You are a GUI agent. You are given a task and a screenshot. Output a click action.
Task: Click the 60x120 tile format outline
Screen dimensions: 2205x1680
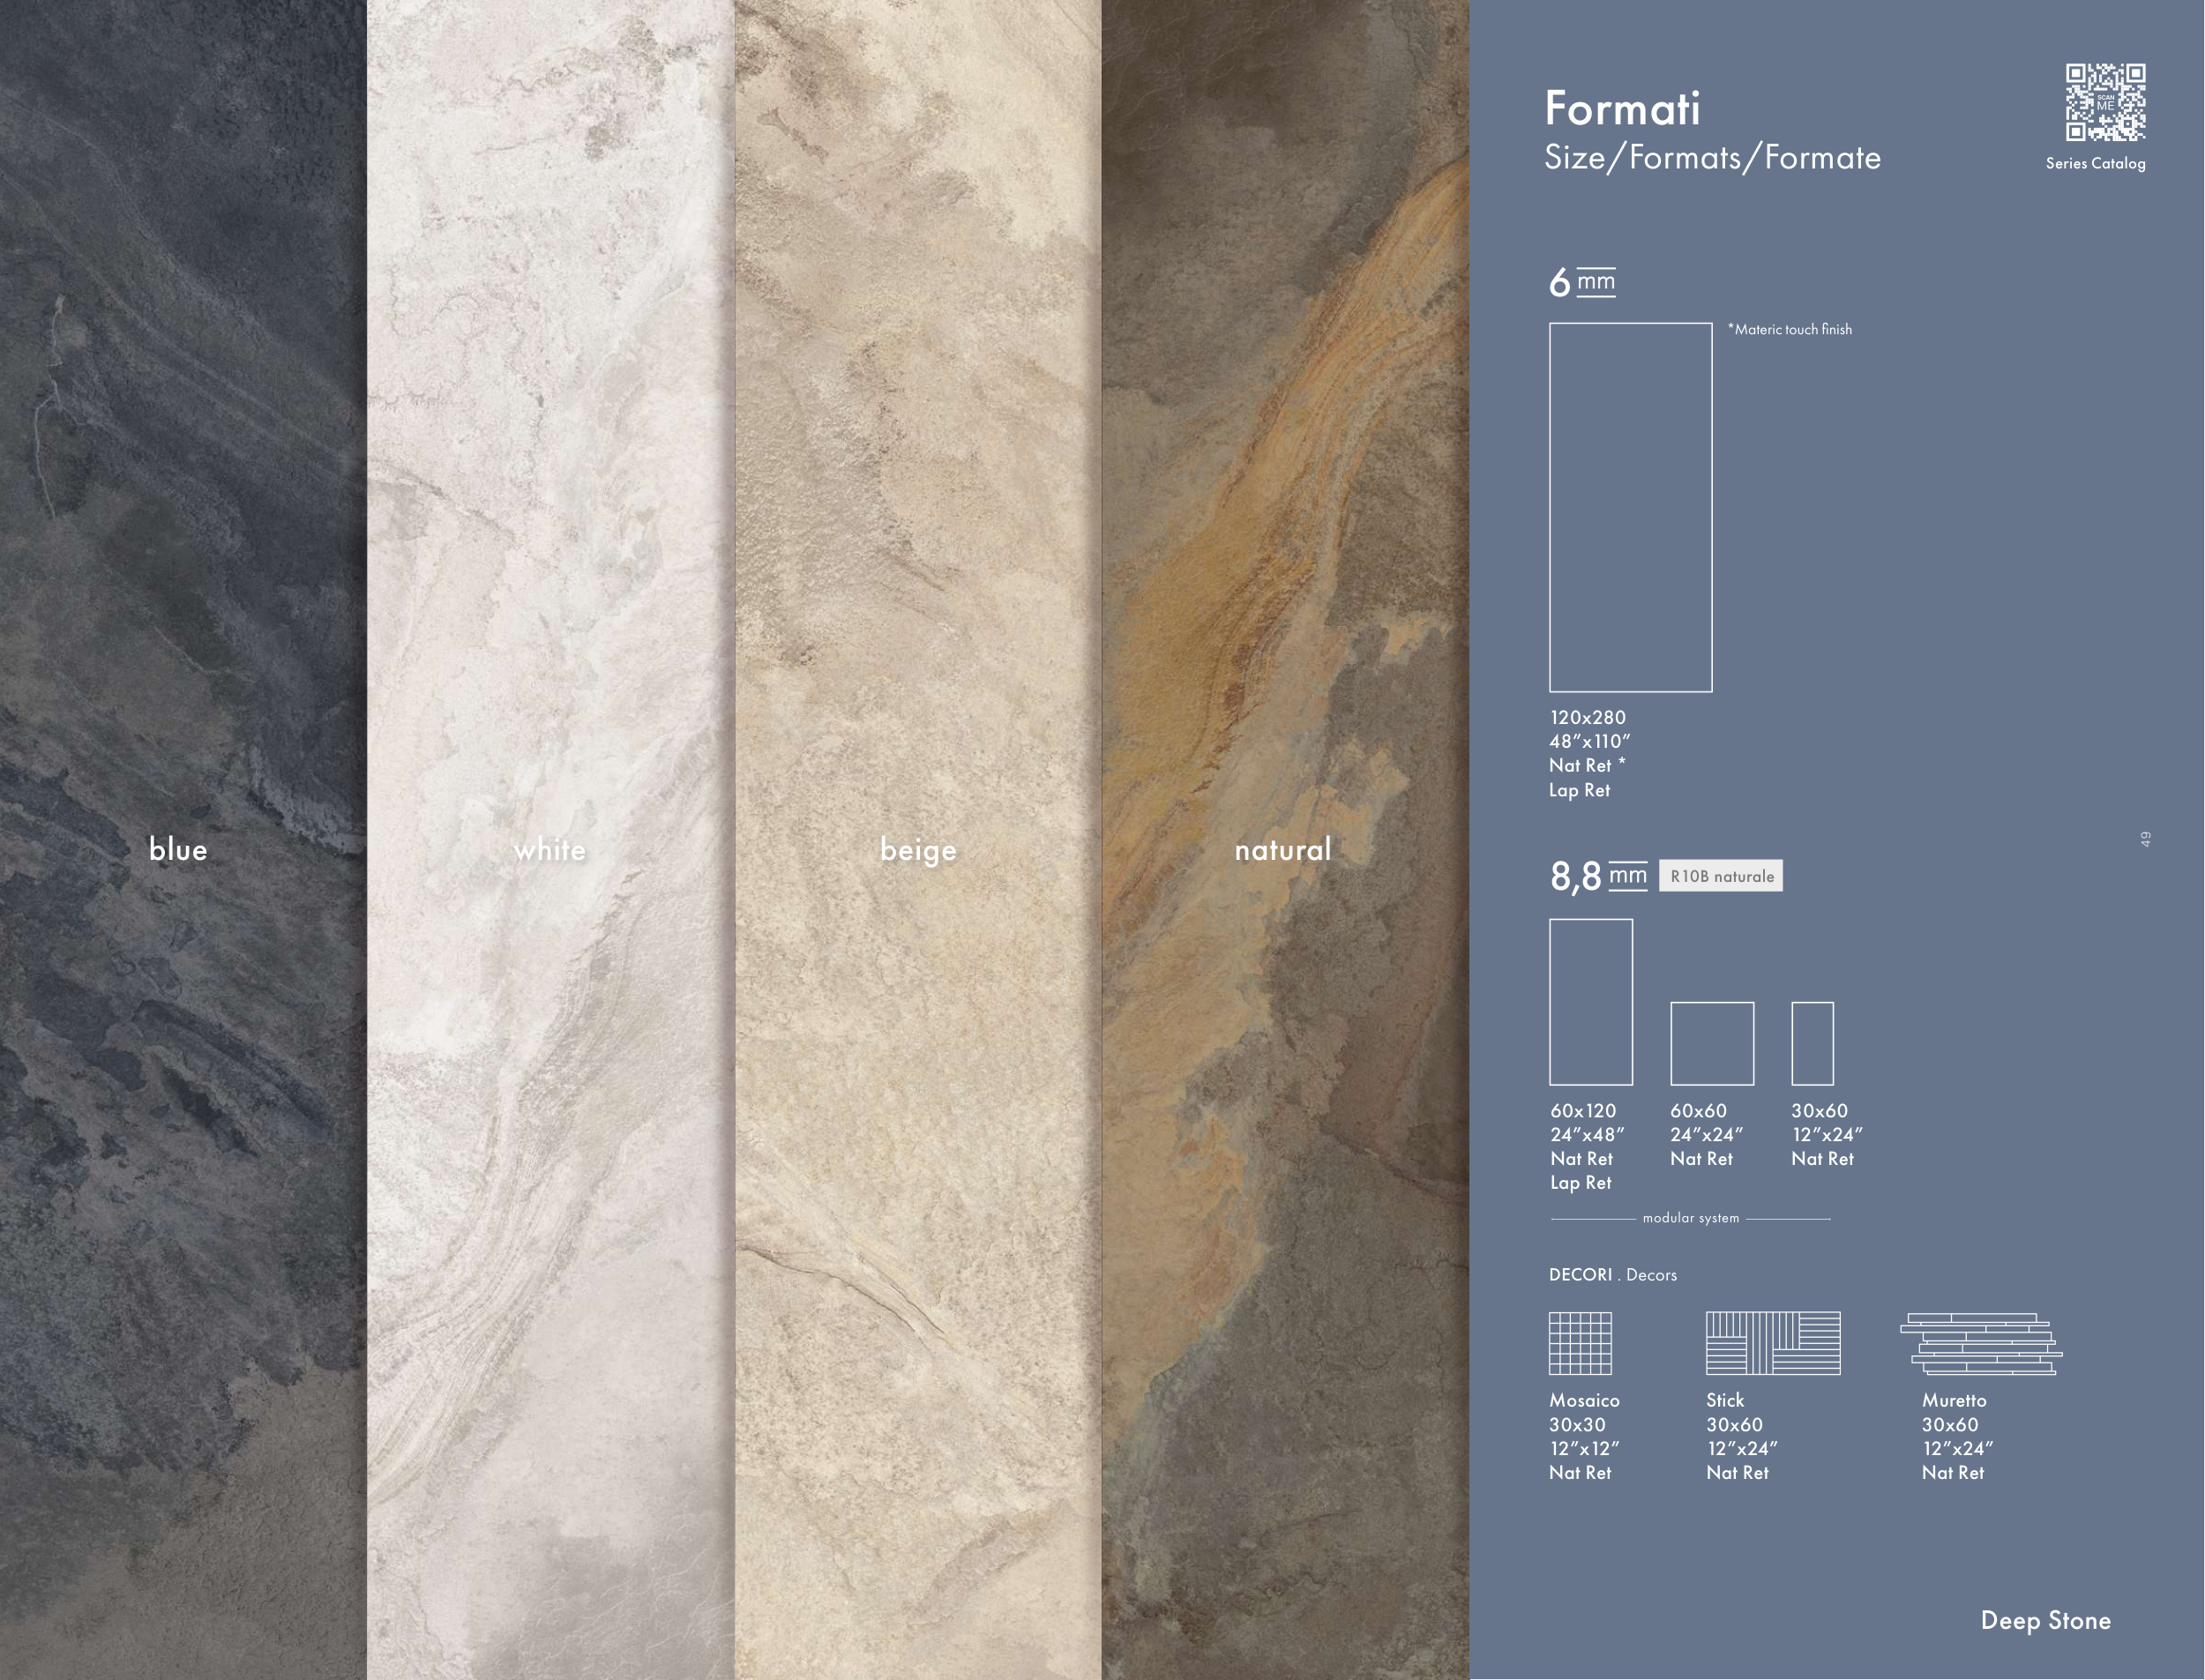(1591, 1002)
